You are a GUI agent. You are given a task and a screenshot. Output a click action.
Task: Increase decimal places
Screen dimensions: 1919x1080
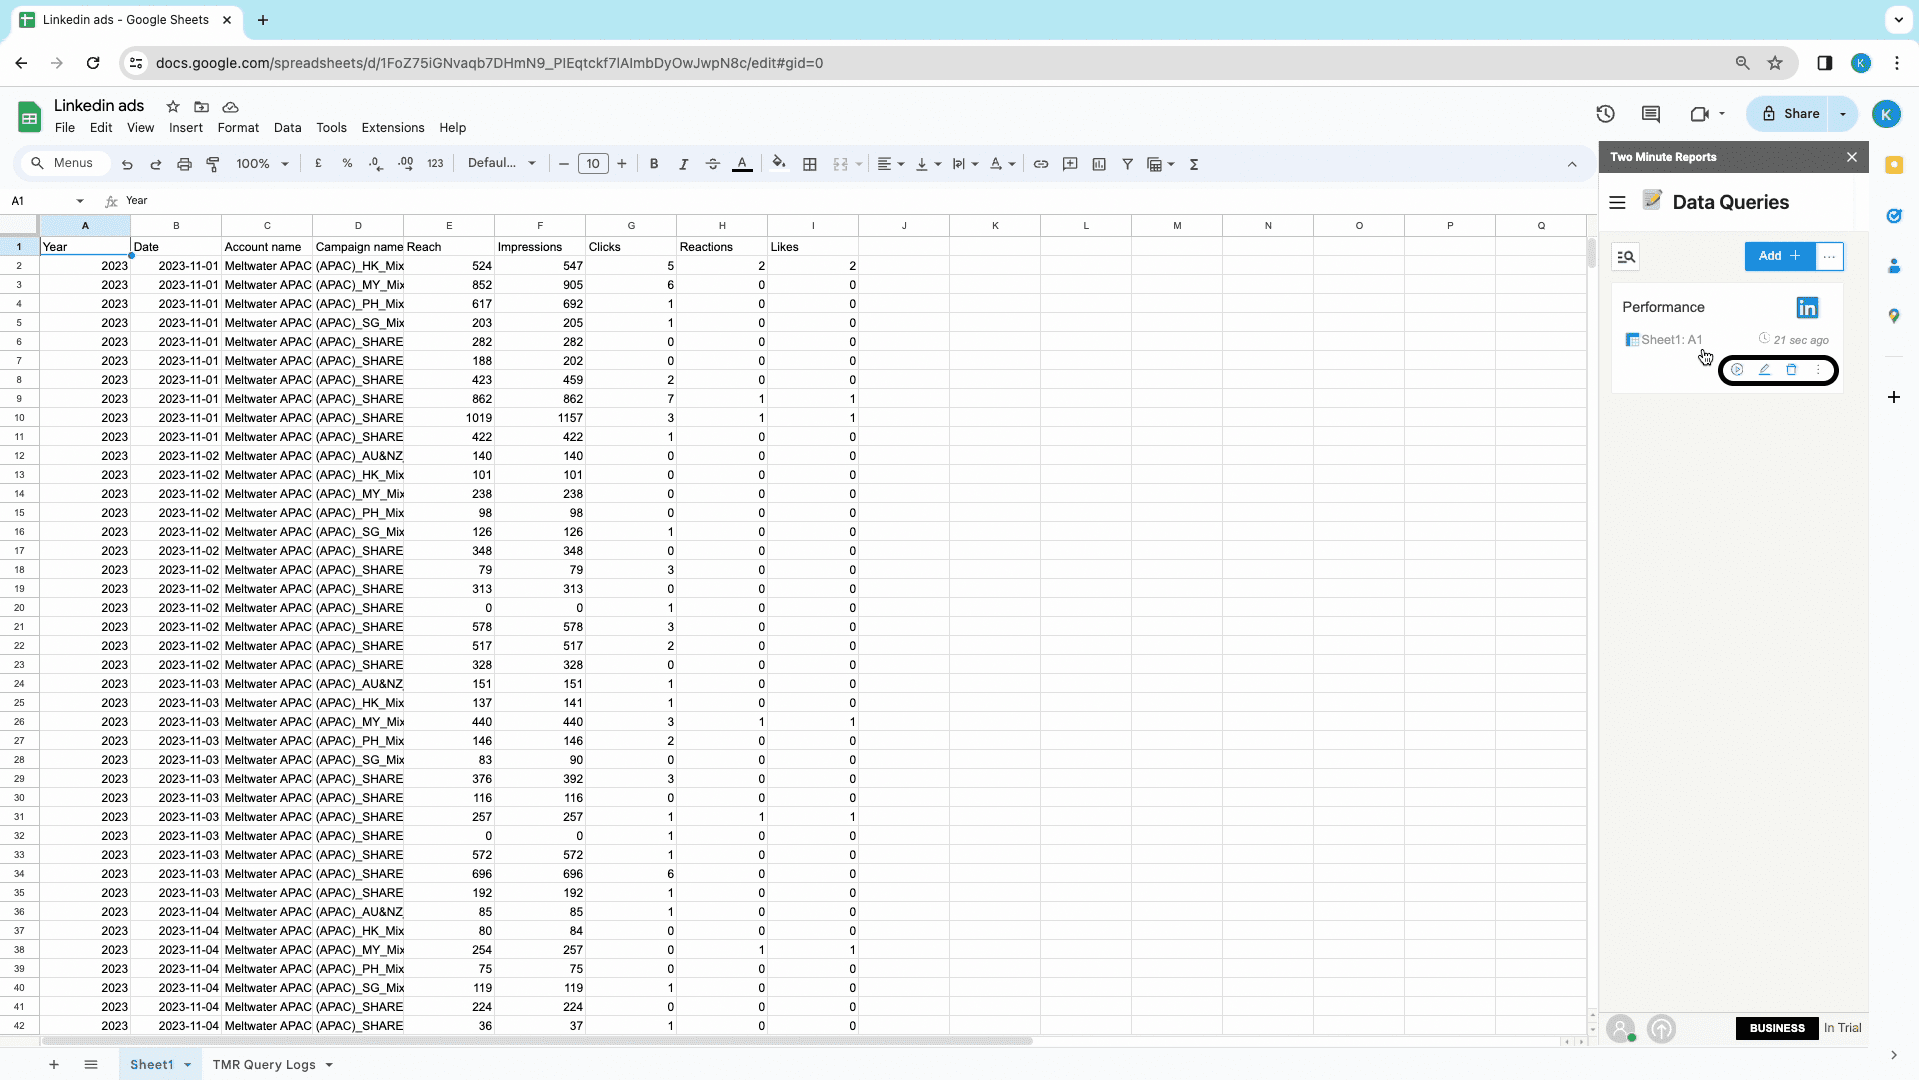pyautogui.click(x=406, y=163)
